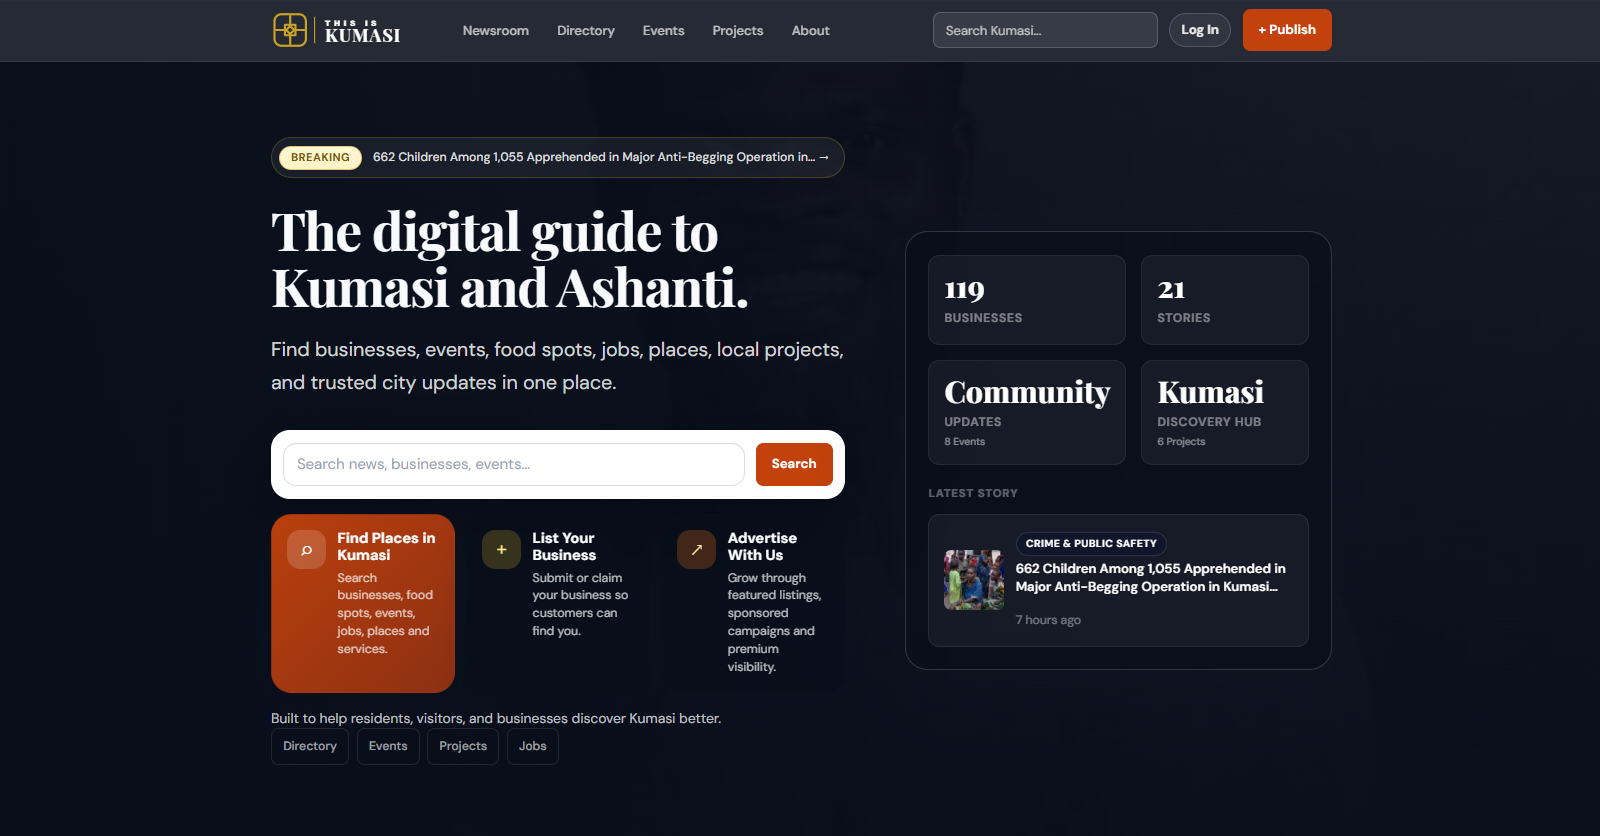This screenshot has width=1600, height=836.
Task: Open the 119 Businesses stat card
Action: pos(1027,300)
